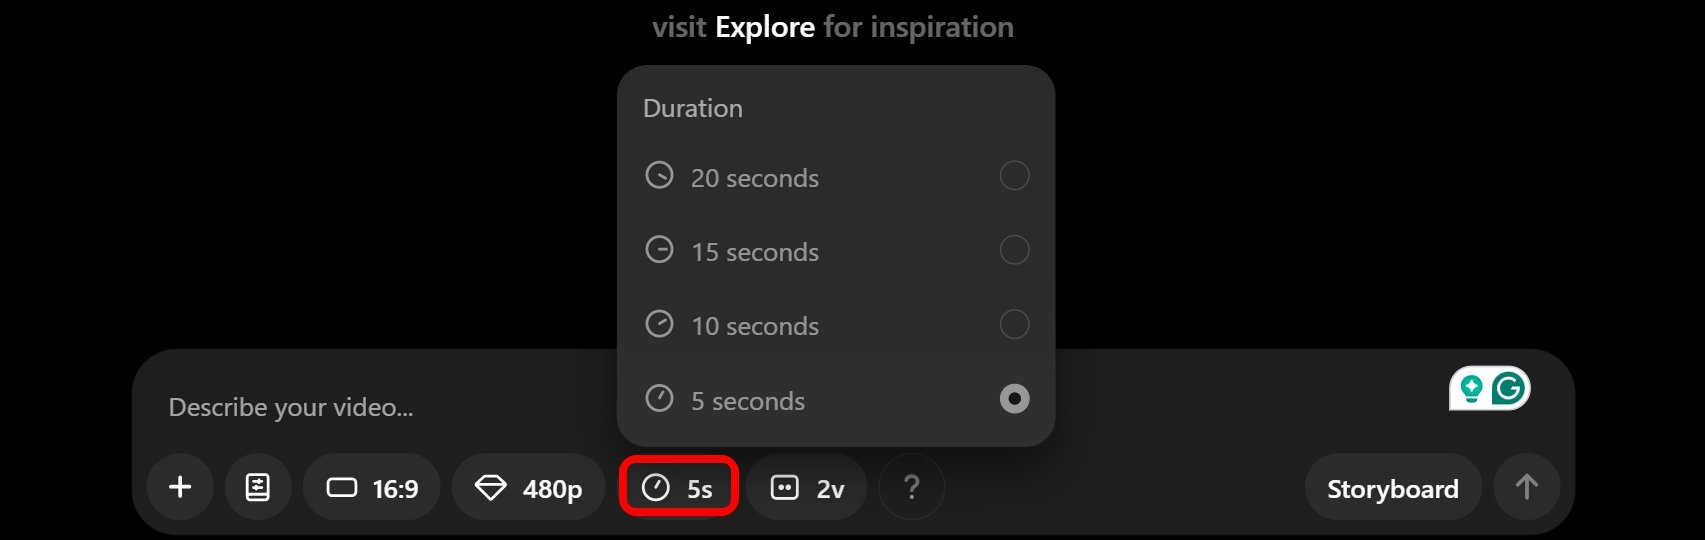The width and height of the screenshot is (1705, 540).
Task: Open the 16:9 aspect ratio dropdown
Action: click(x=372, y=488)
